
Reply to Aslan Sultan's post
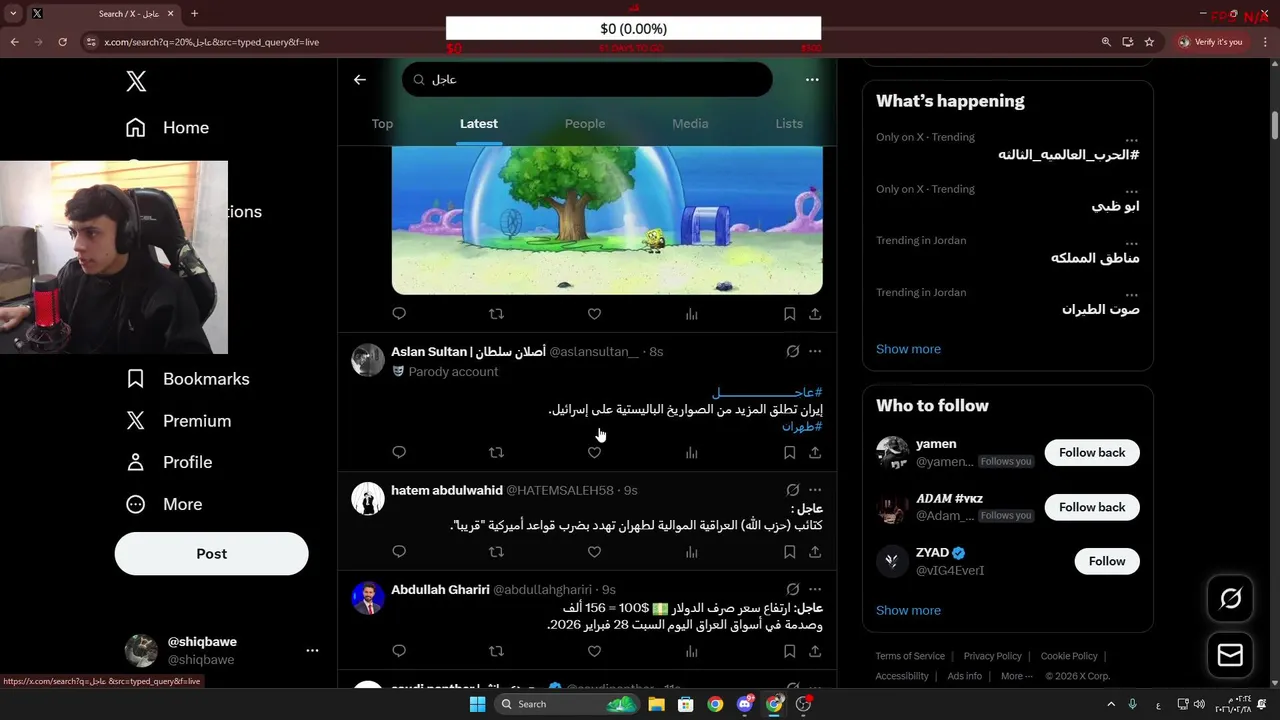pyautogui.click(x=399, y=453)
